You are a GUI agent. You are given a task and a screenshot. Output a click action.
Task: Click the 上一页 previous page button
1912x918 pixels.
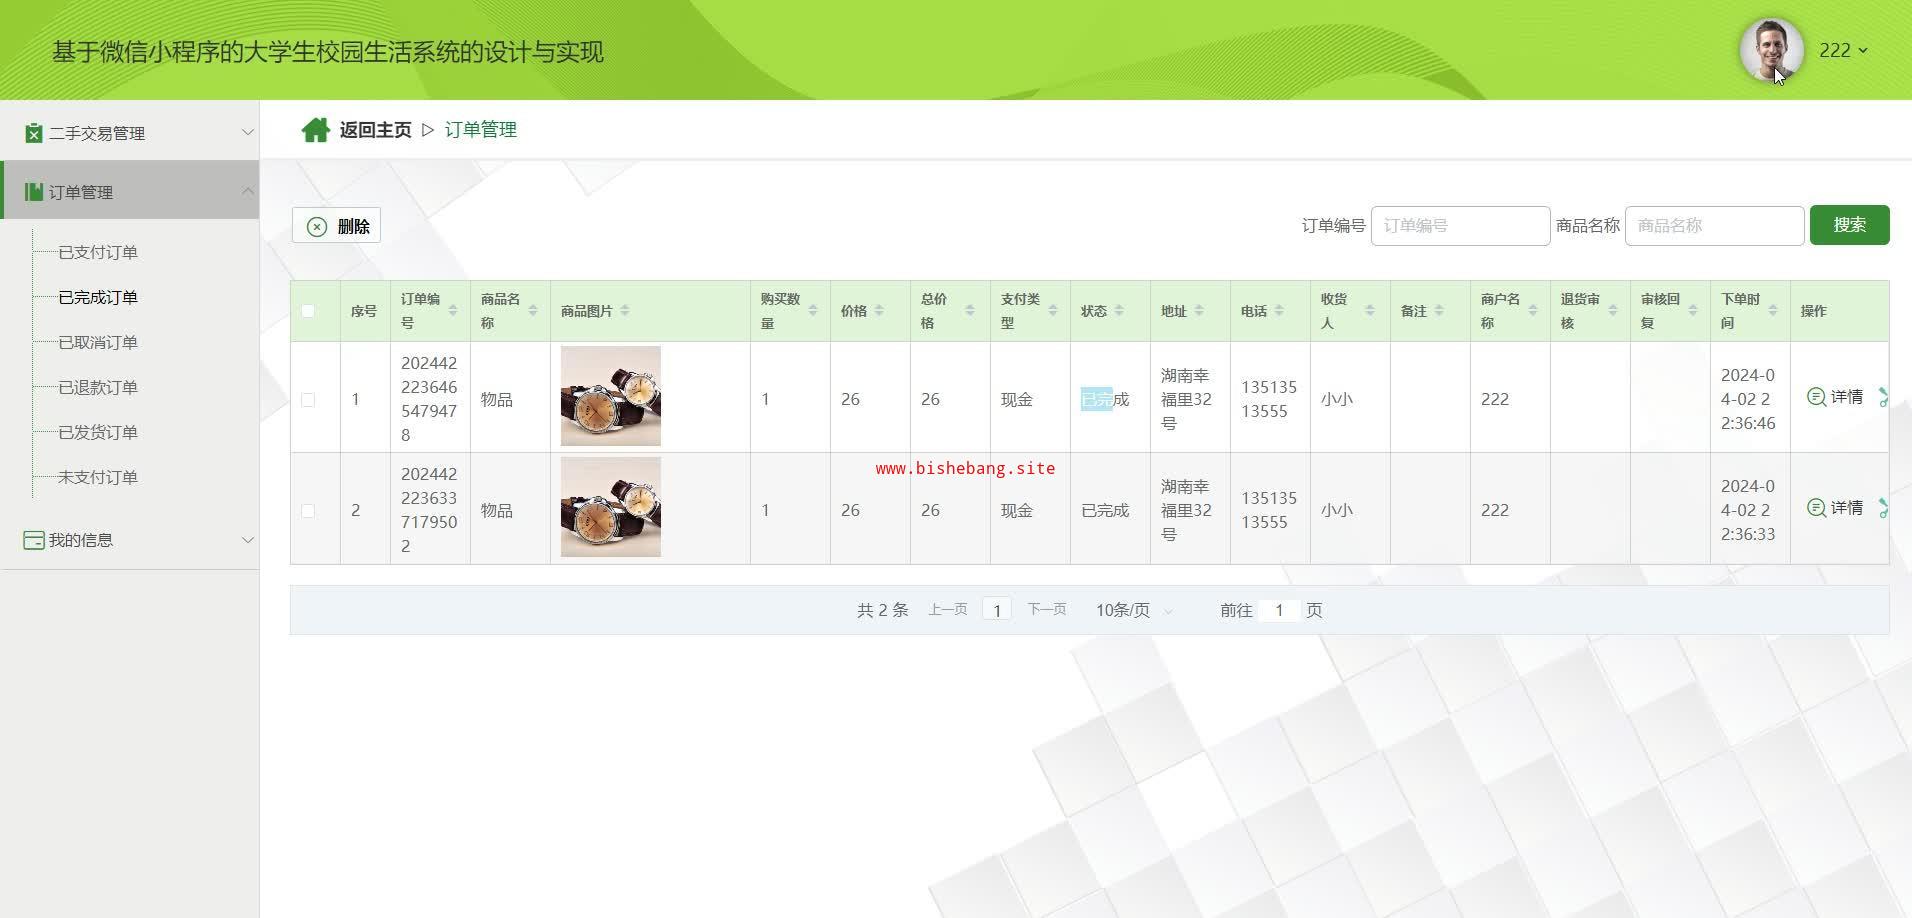pyautogui.click(x=948, y=609)
